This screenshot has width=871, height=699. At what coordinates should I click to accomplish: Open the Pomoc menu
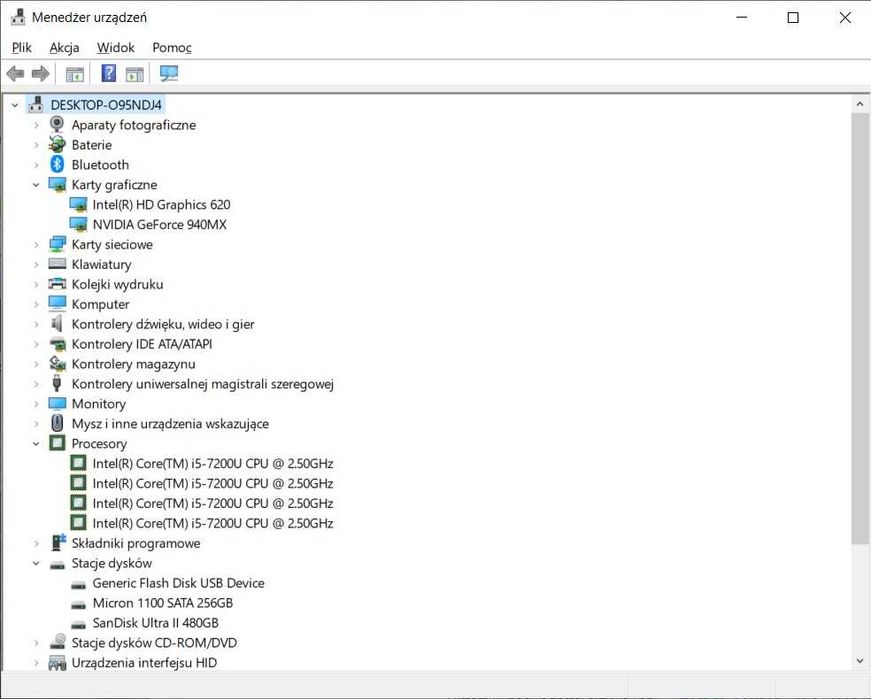click(x=172, y=48)
